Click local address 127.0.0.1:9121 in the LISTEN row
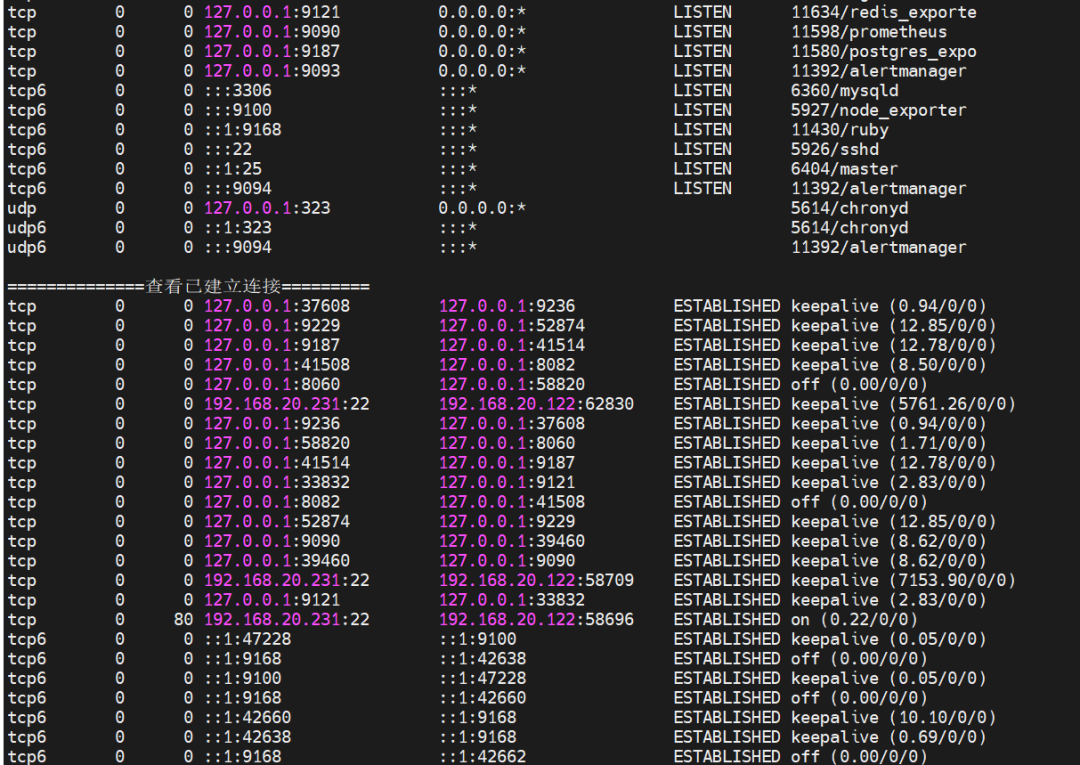 tap(272, 12)
